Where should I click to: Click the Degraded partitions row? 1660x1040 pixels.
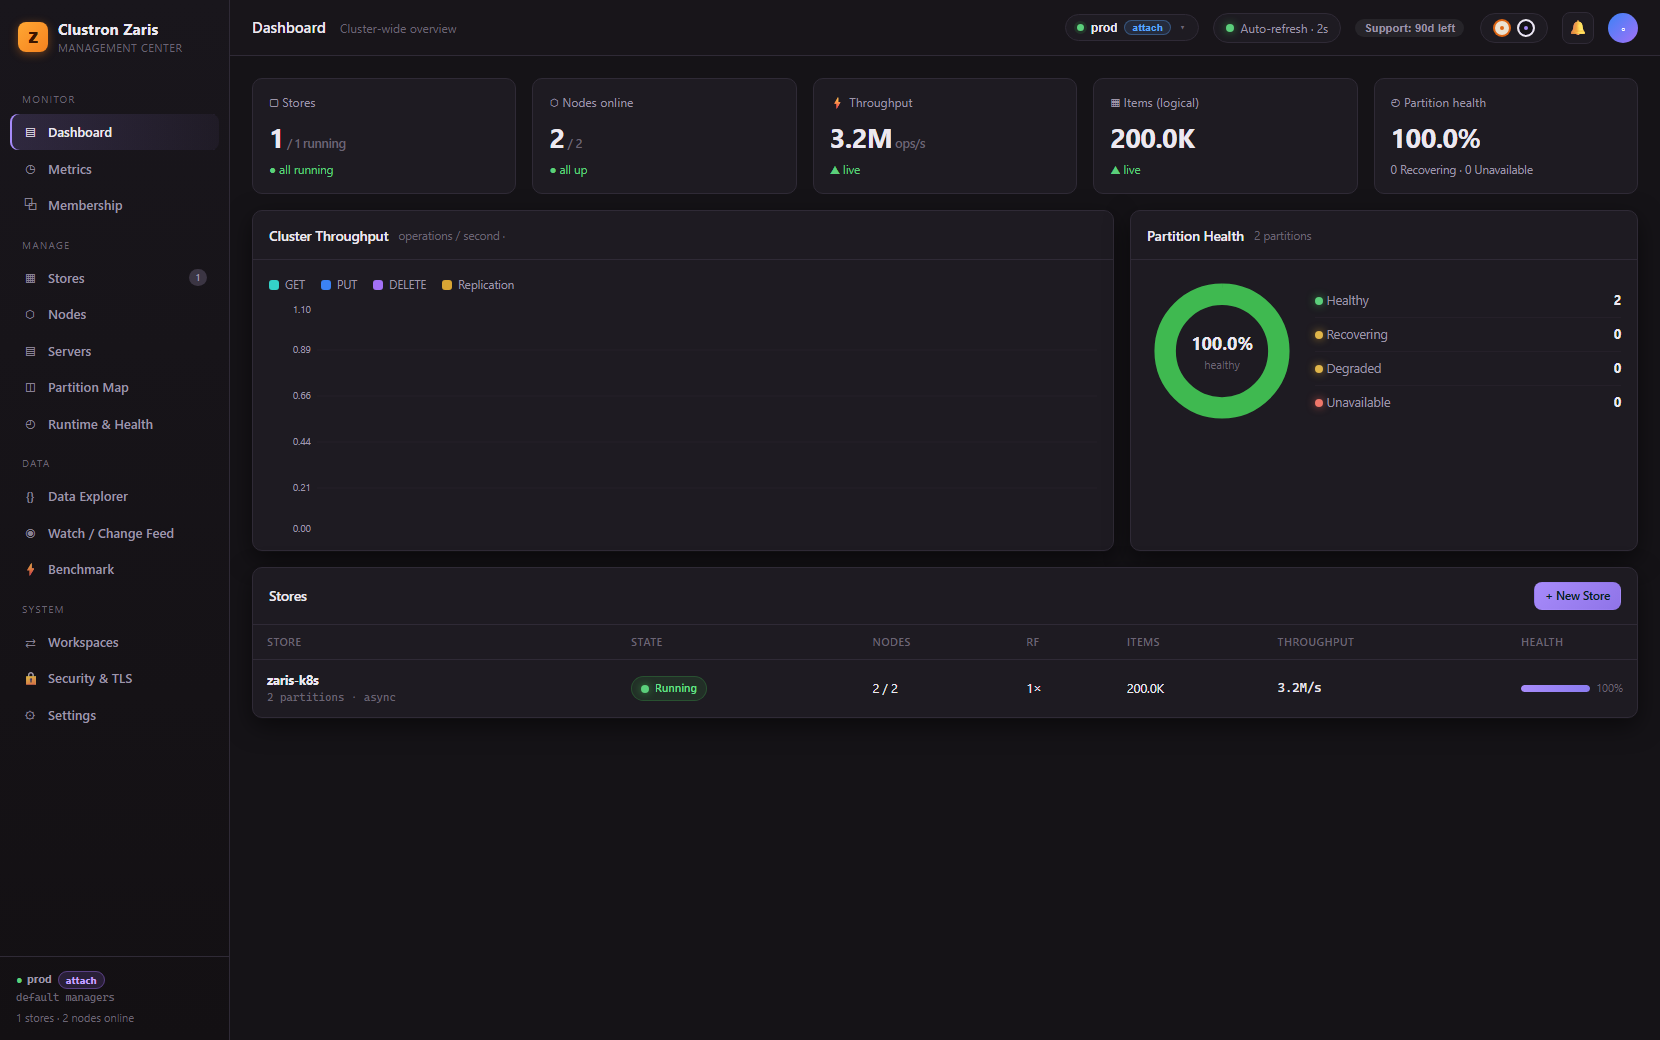coord(1468,368)
